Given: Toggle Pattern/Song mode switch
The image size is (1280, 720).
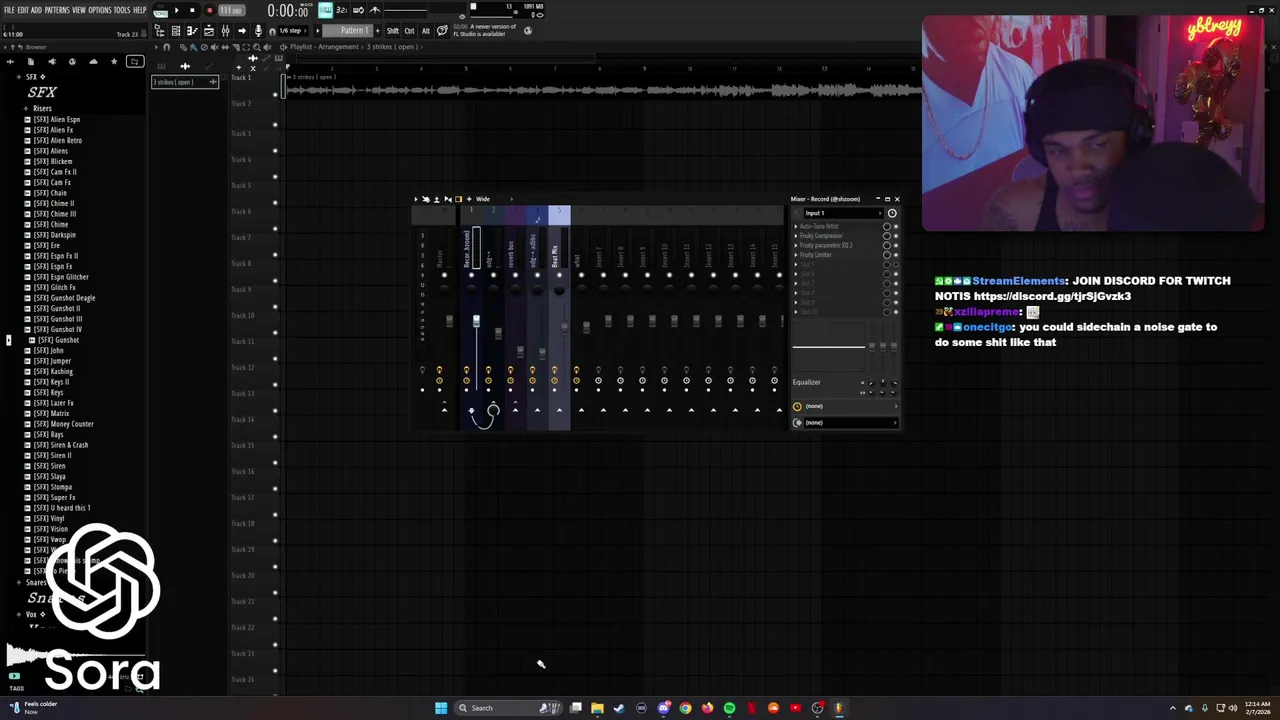Looking at the screenshot, I should [x=160, y=11].
